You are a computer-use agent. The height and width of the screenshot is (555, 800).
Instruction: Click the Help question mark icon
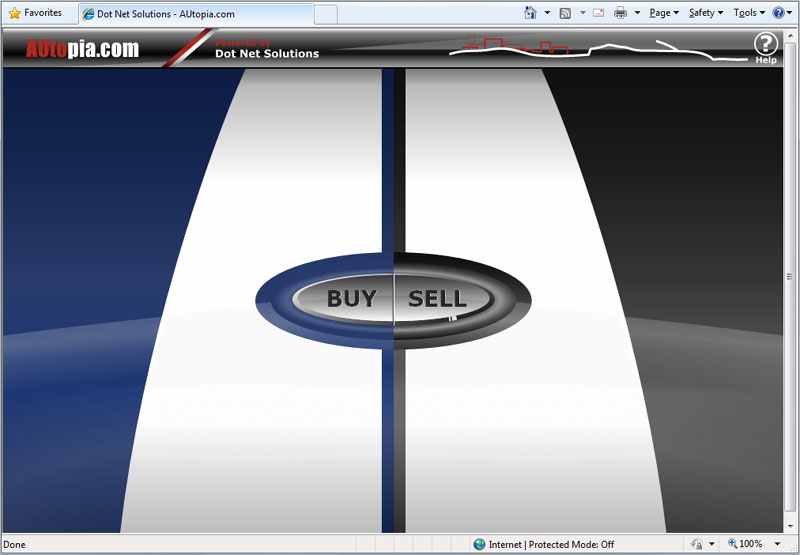(x=765, y=44)
